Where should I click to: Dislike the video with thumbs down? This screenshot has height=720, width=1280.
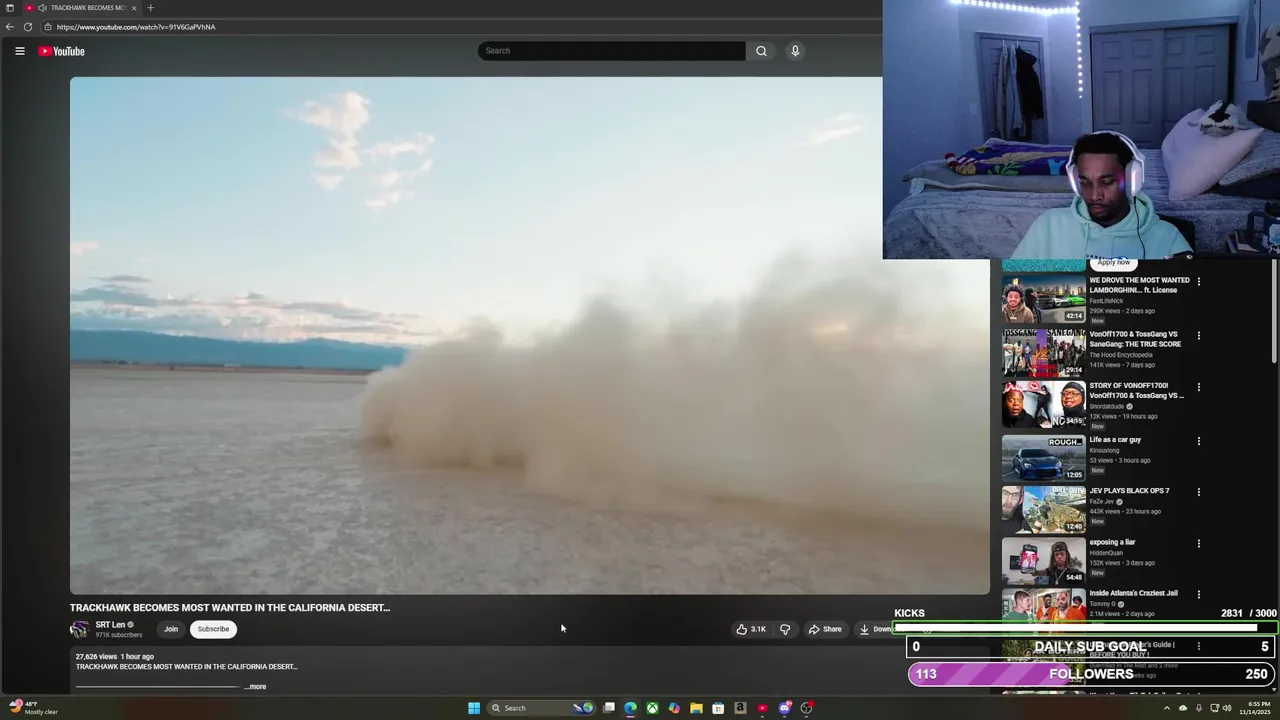pyautogui.click(x=785, y=629)
